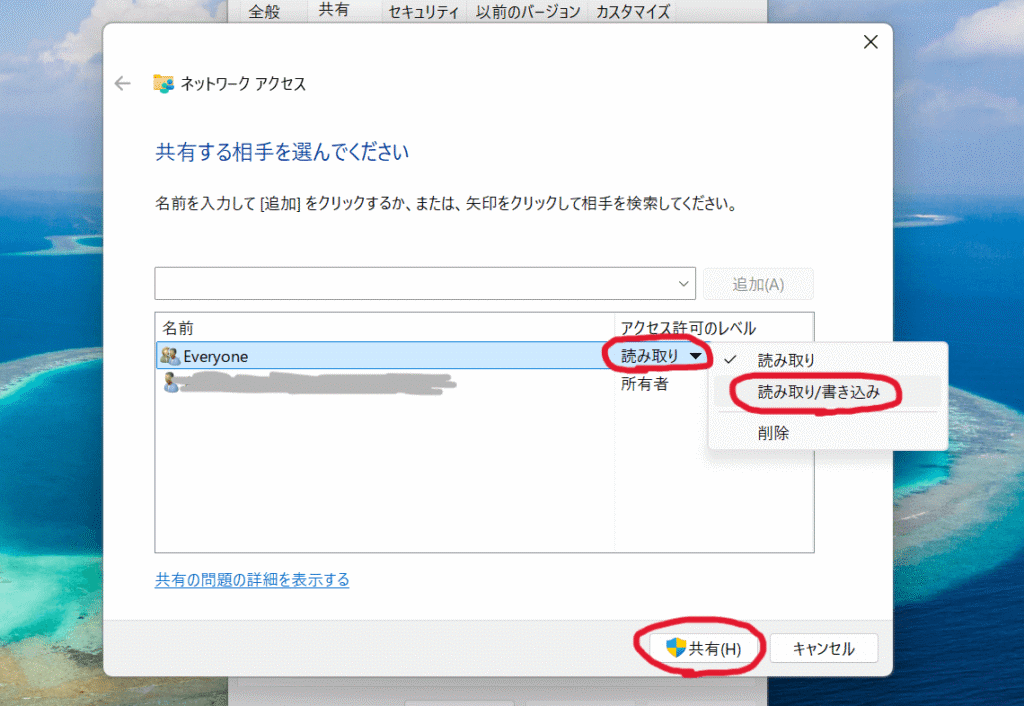
Task: Switch to the 共有 tab
Action: coord(334,12)
